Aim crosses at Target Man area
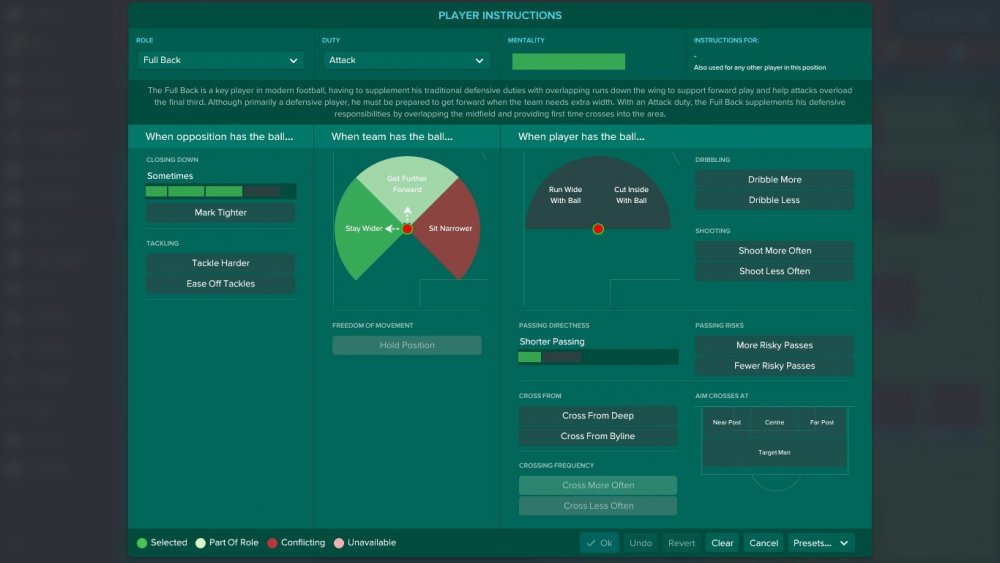This screenshot has height=563, width=1000. tap(774, 452)
